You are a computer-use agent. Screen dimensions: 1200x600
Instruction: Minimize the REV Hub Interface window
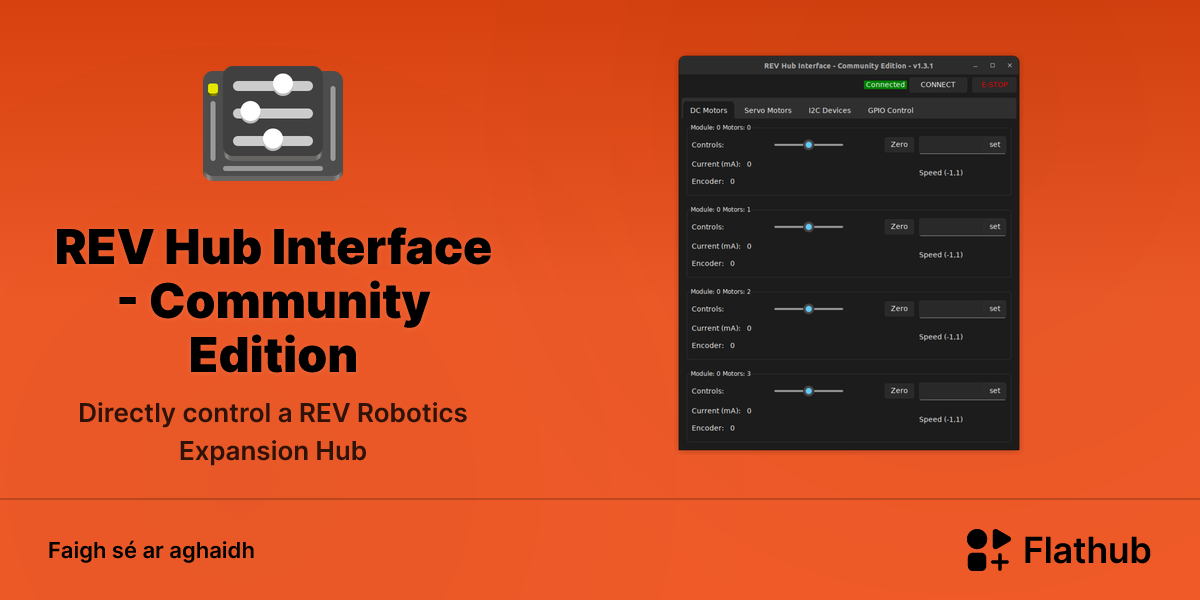tap(976, 65)
